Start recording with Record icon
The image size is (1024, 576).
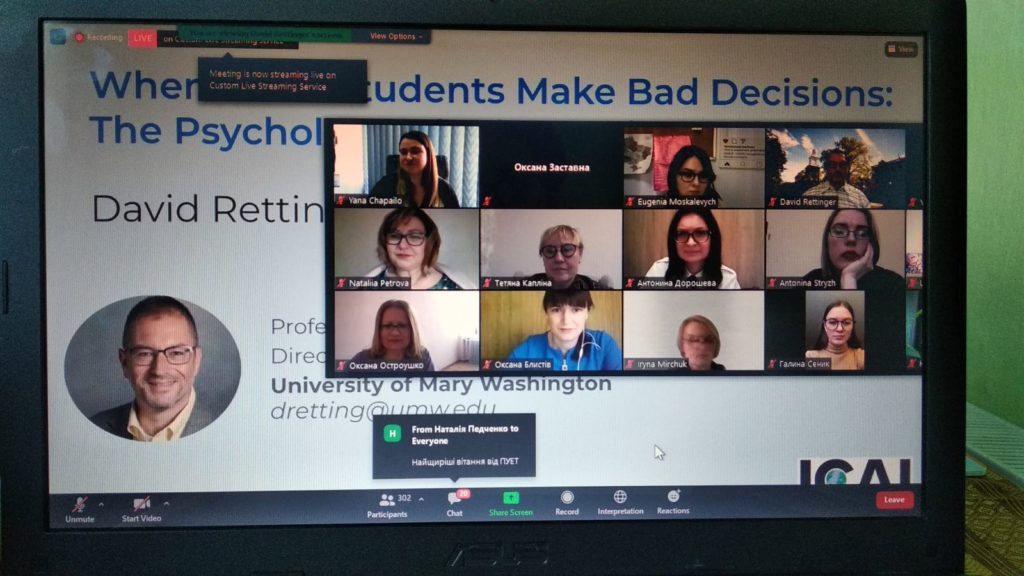tap(567, 498)
